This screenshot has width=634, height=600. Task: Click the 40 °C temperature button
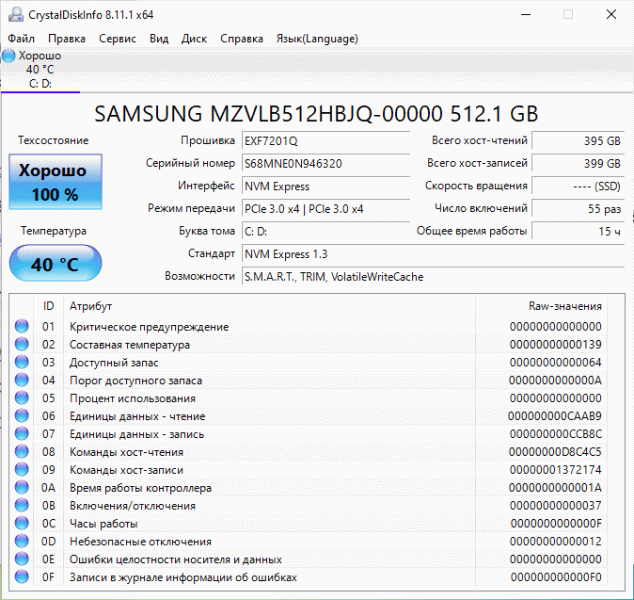click(x=55, y=263)
